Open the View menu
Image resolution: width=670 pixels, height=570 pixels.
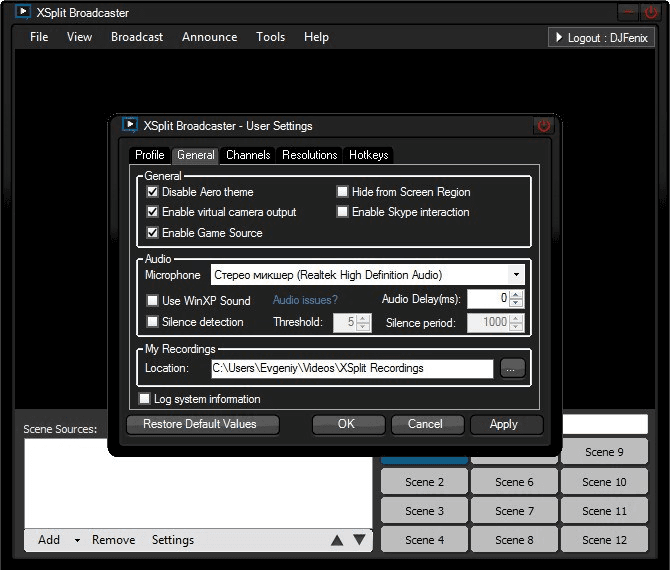(x=79, y=37)
